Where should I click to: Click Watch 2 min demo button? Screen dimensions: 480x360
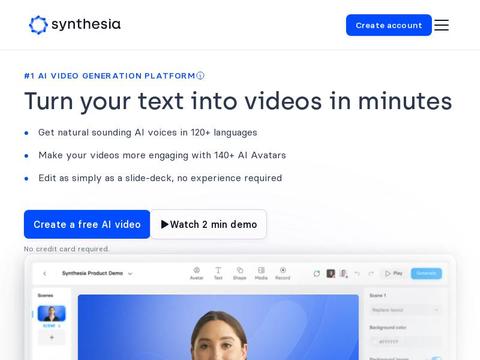coord(209,224)
